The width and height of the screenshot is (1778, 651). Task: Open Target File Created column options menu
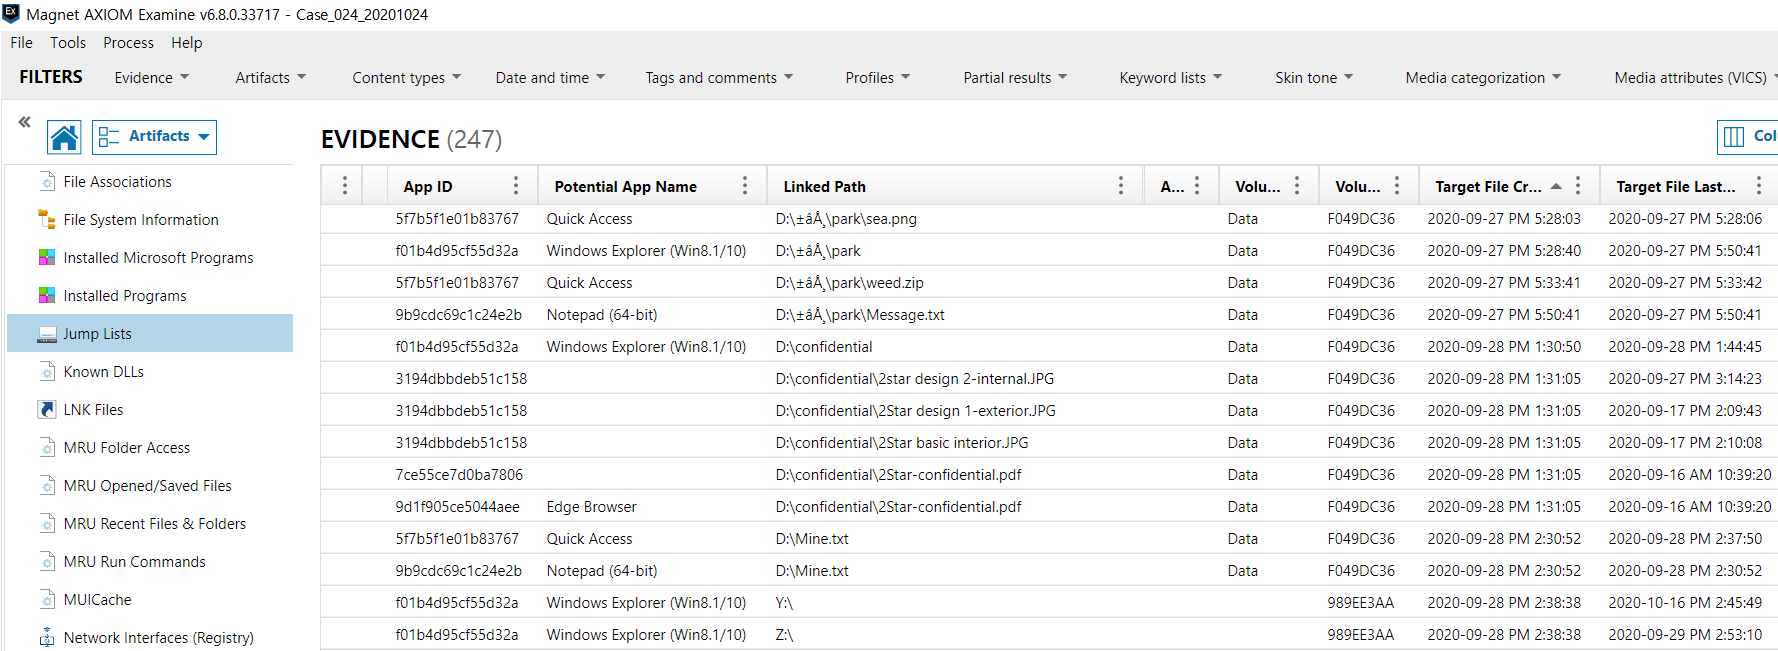click(1578, 185)
